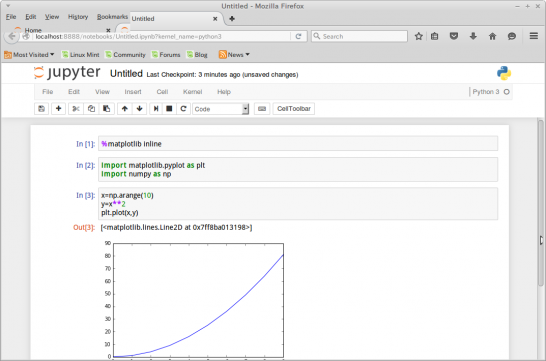
Task: Click the page vertical scrollbar thumb
Action: [540, 203]
